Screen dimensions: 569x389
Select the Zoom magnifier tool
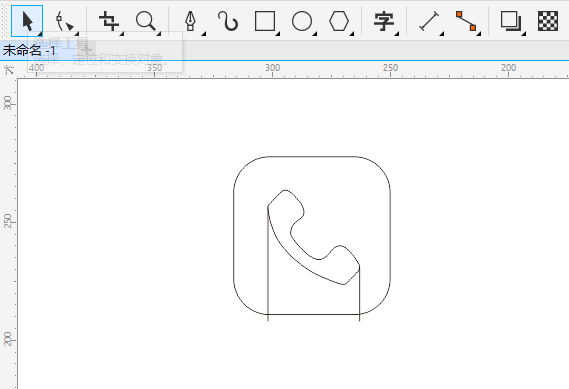click(x=146, y=21)
